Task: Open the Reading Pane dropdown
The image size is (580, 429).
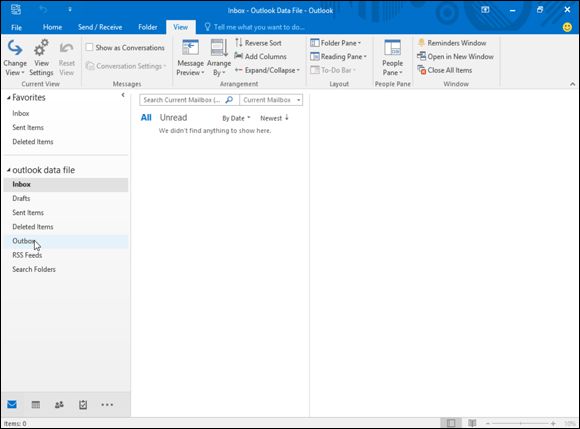Action: click(338, 57)
